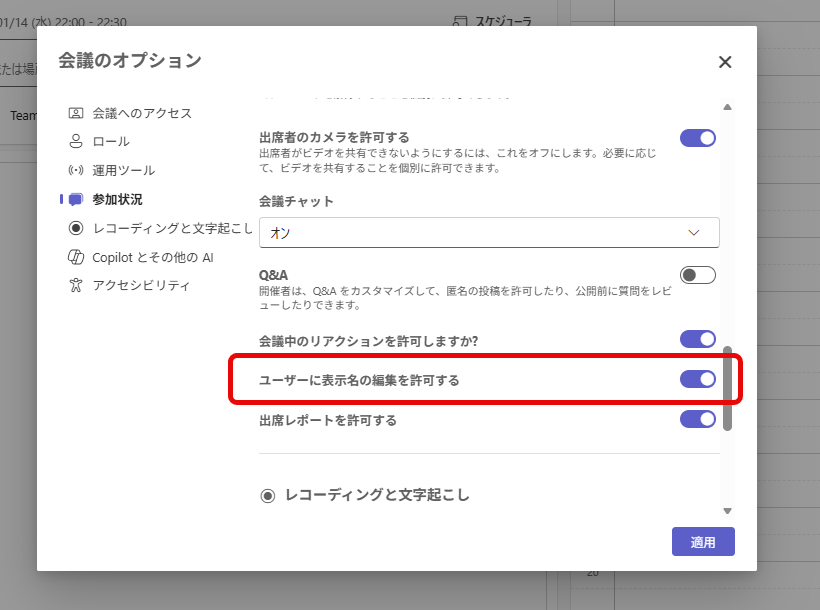The height and width of the screenshot is (610, 820).
Task: Switch off 出席レポートを許可する toggle
Action: click(x=698, y=419)
